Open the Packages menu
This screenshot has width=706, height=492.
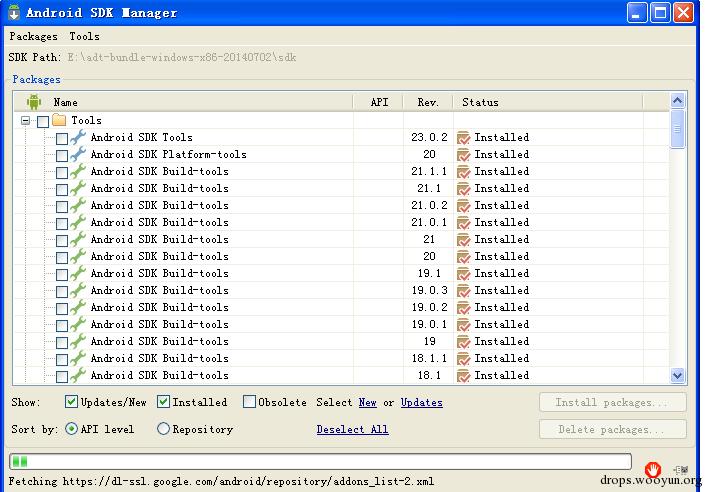pos(33,36)
